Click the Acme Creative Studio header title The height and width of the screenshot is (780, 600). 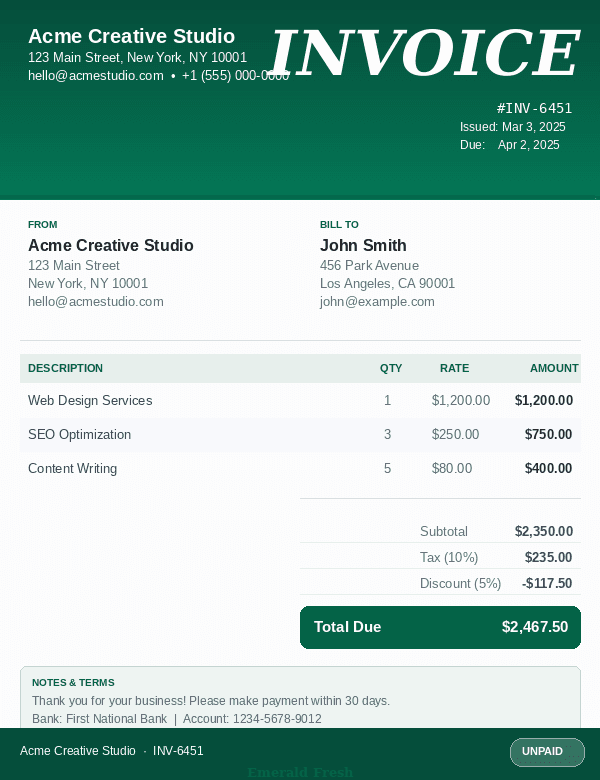(x=131, y=36)
